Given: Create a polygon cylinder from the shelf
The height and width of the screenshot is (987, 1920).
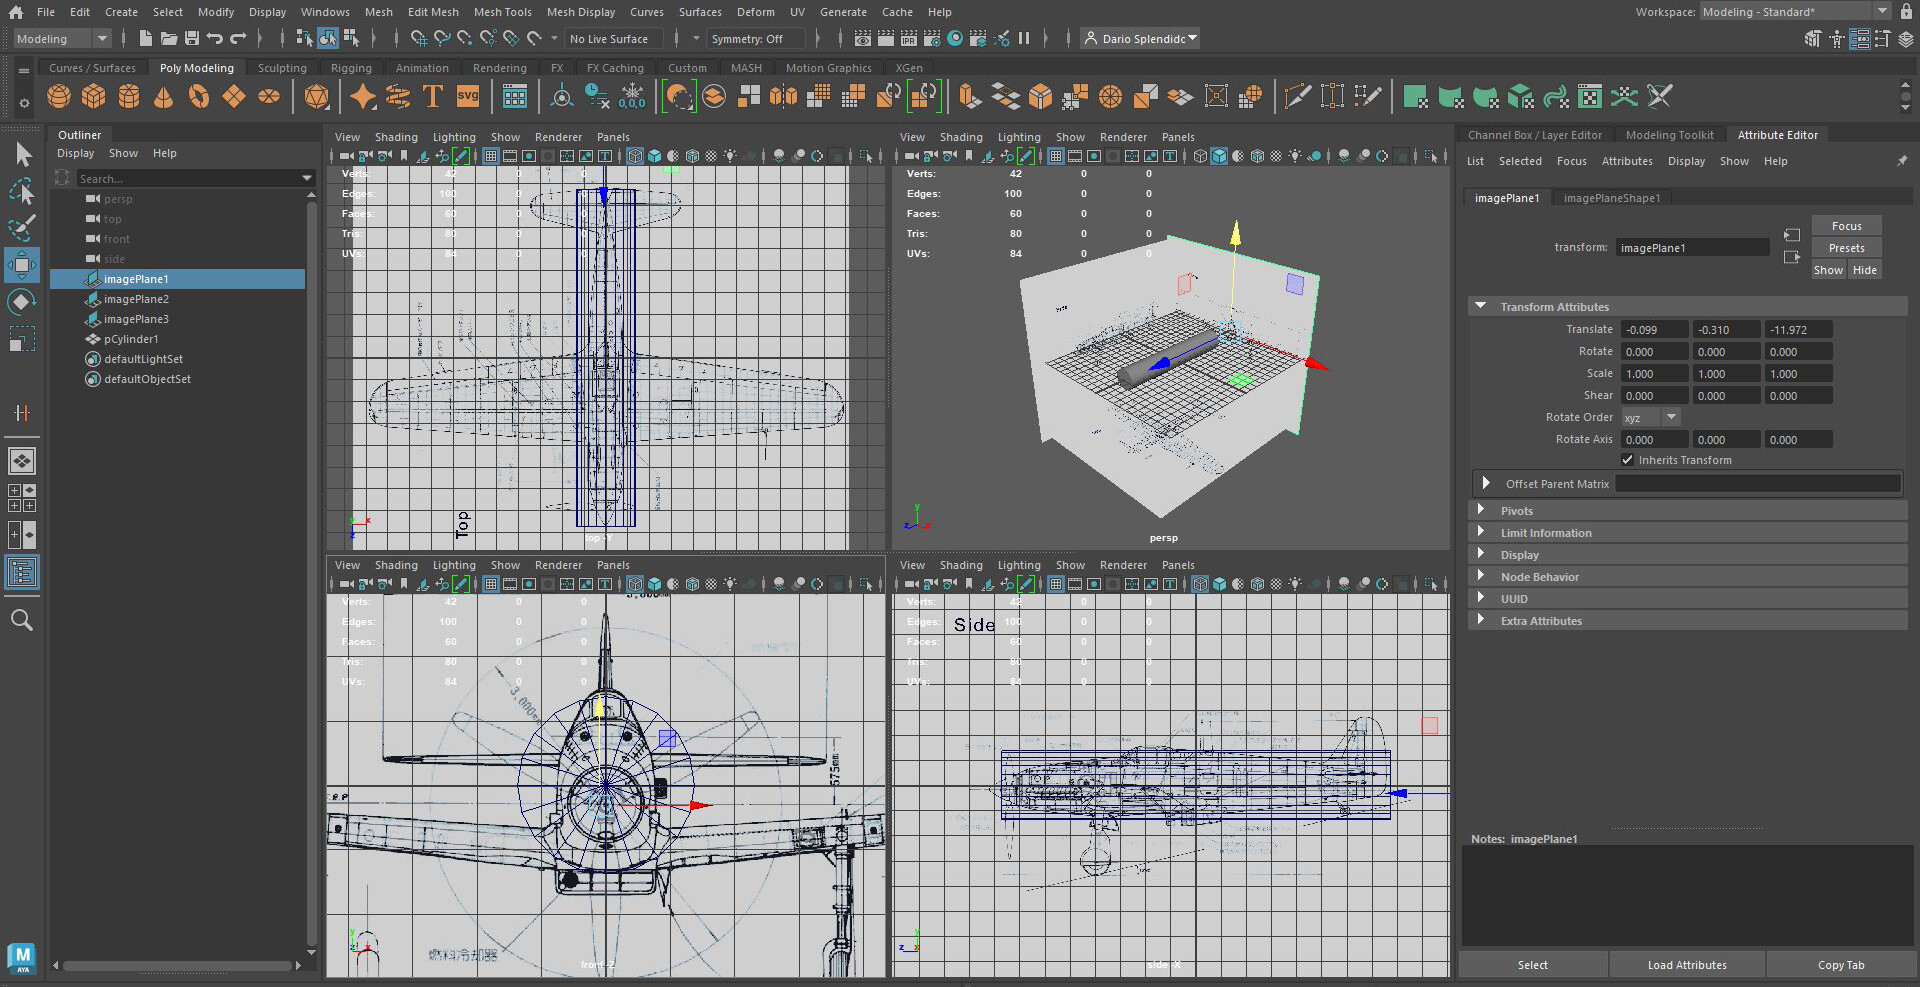Looking at the screenshot, I should (x=129, y=96).
